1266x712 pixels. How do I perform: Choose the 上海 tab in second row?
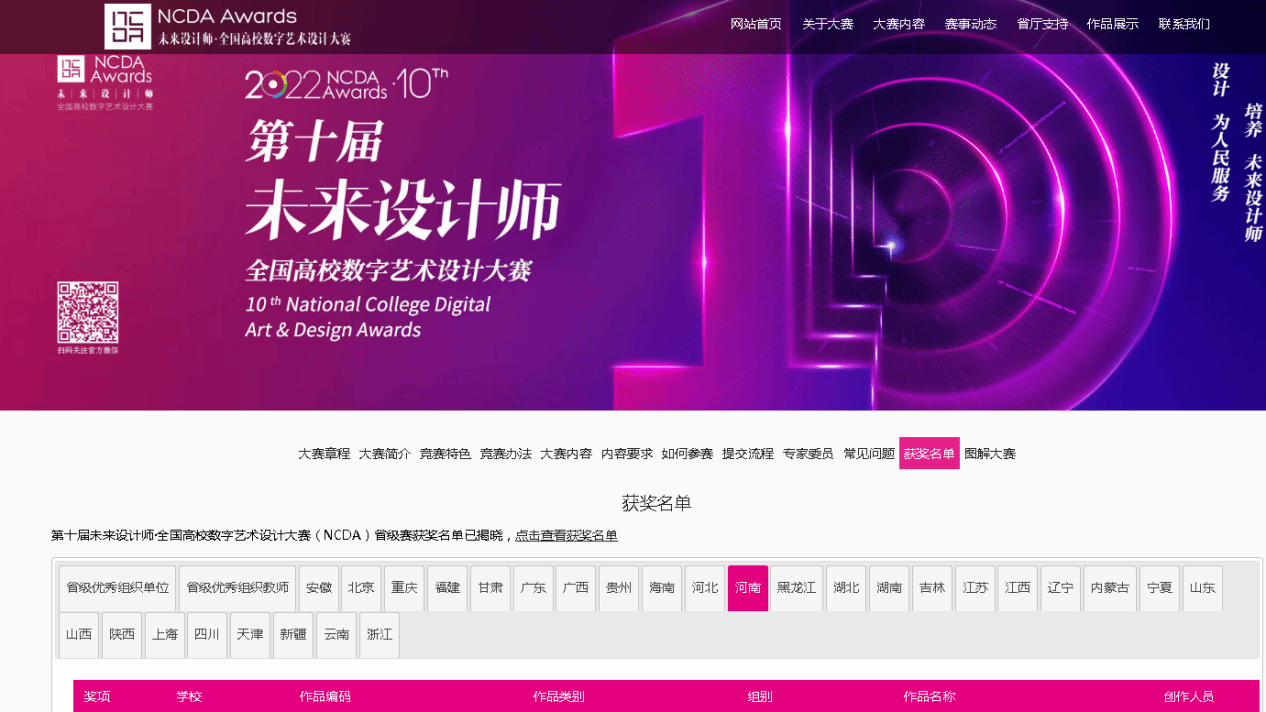pos(164,635)
